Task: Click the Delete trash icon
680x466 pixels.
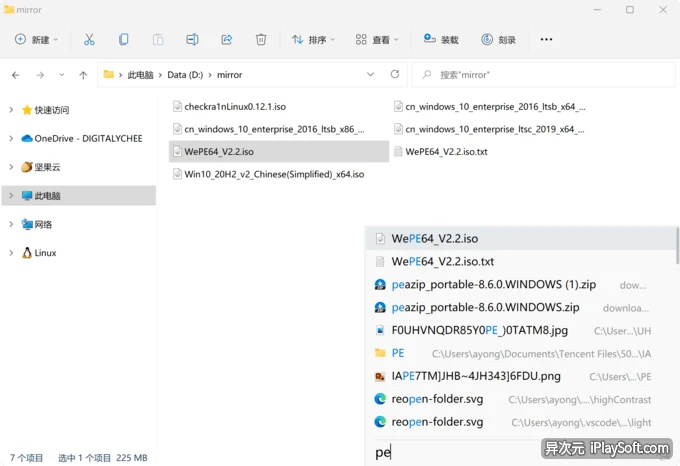Action: 261,39
